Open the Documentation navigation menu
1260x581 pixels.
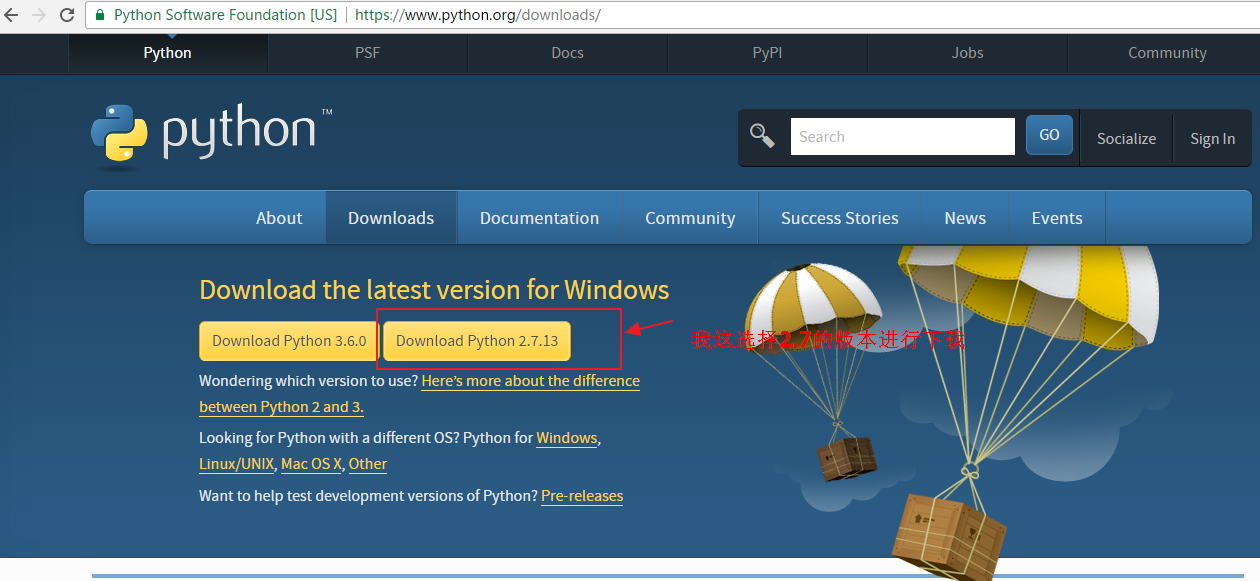(x=539, y=218)
